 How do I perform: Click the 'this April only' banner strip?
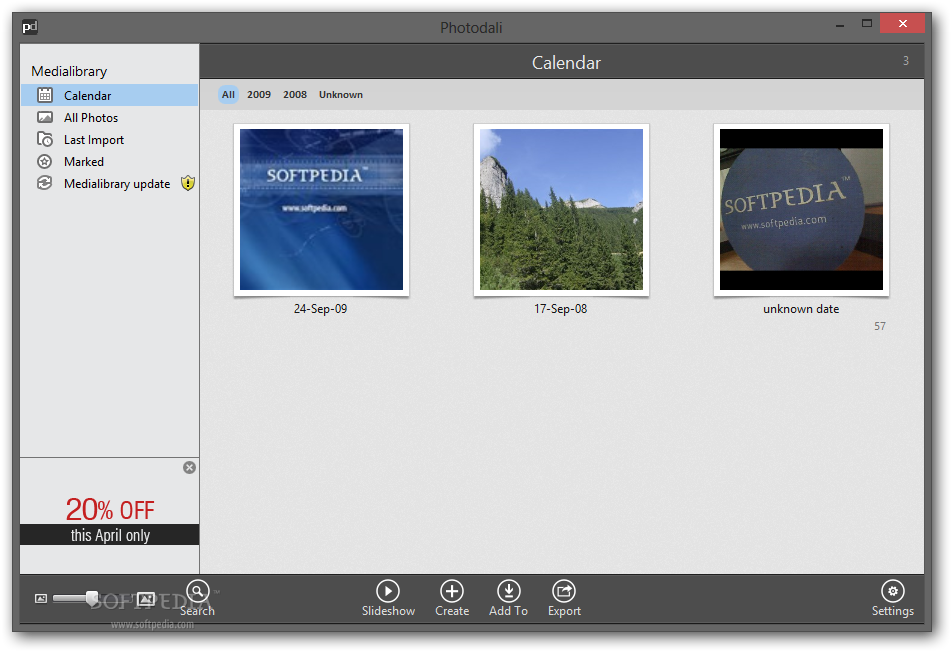point(110,535)
